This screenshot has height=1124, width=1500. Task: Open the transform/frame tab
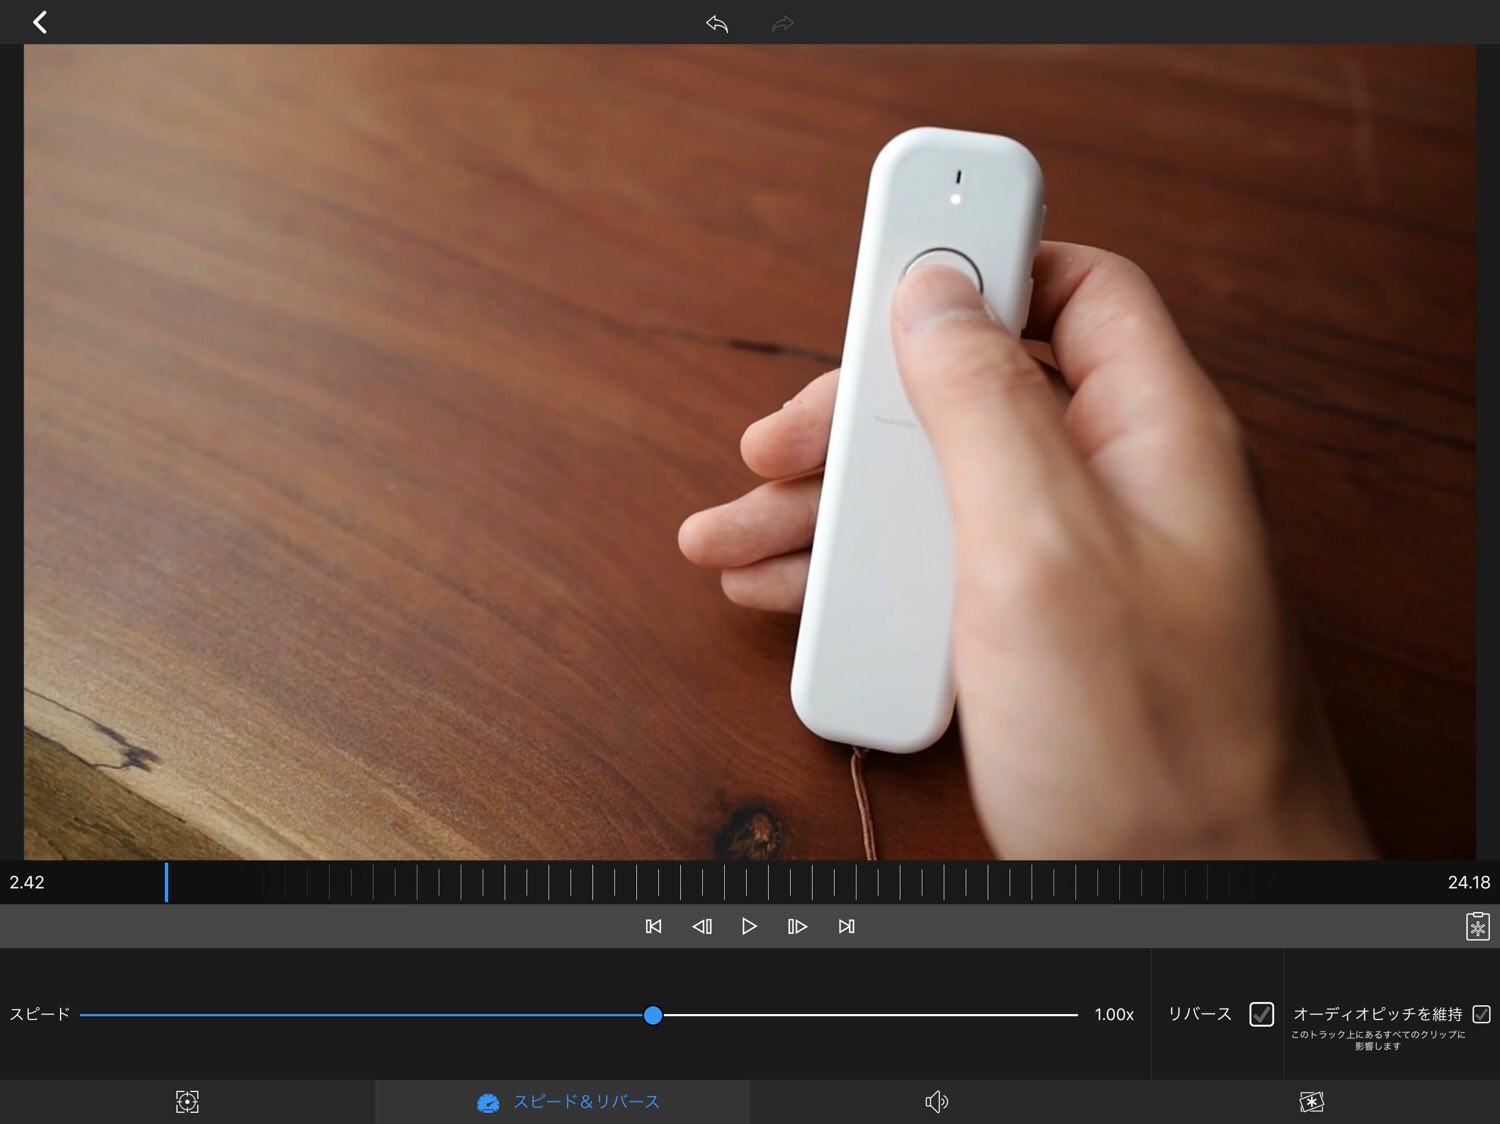(x=187, y=1102)
